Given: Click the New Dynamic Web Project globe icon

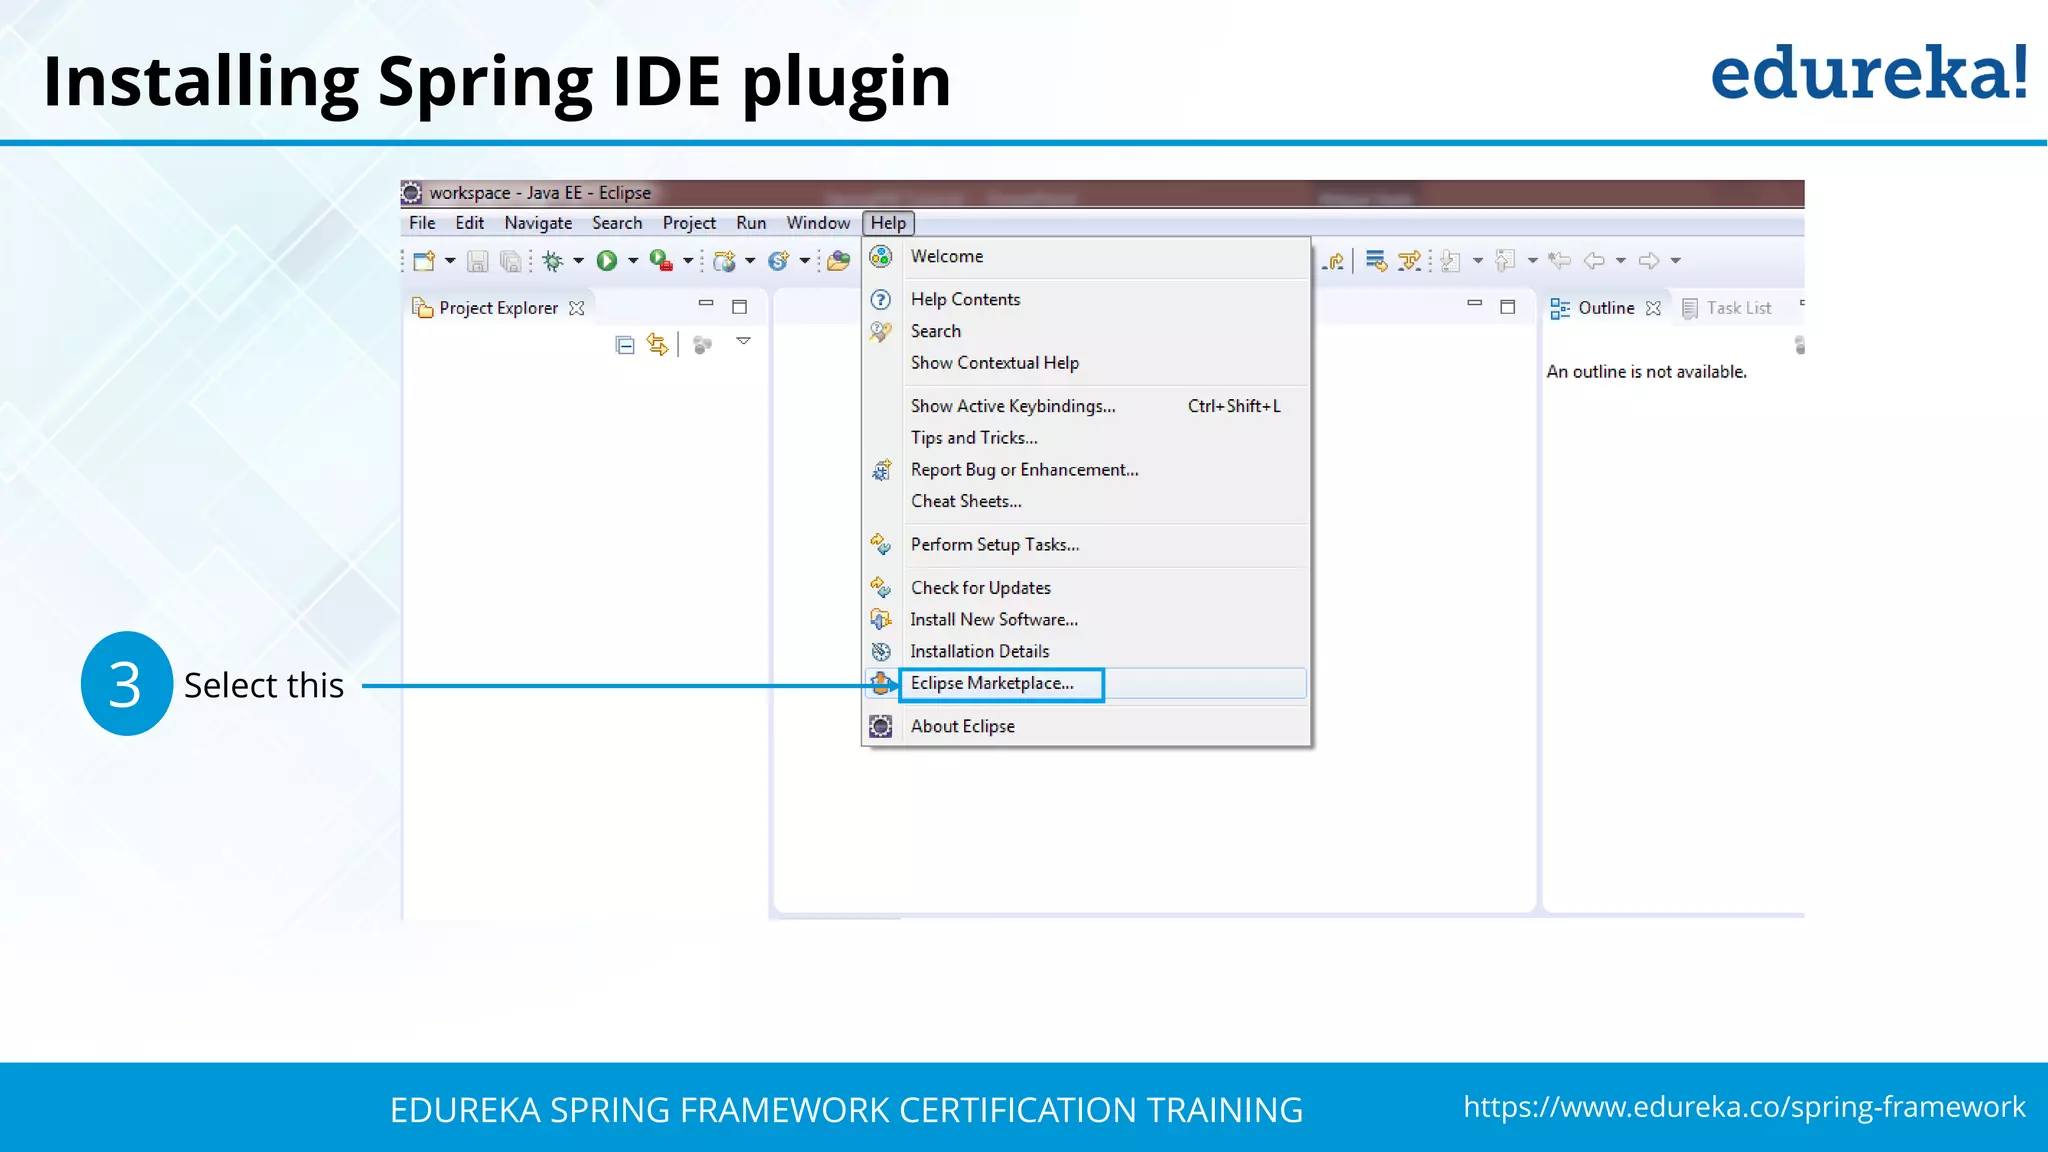Looking at the screenshot, I should click(x=724, y=261).
